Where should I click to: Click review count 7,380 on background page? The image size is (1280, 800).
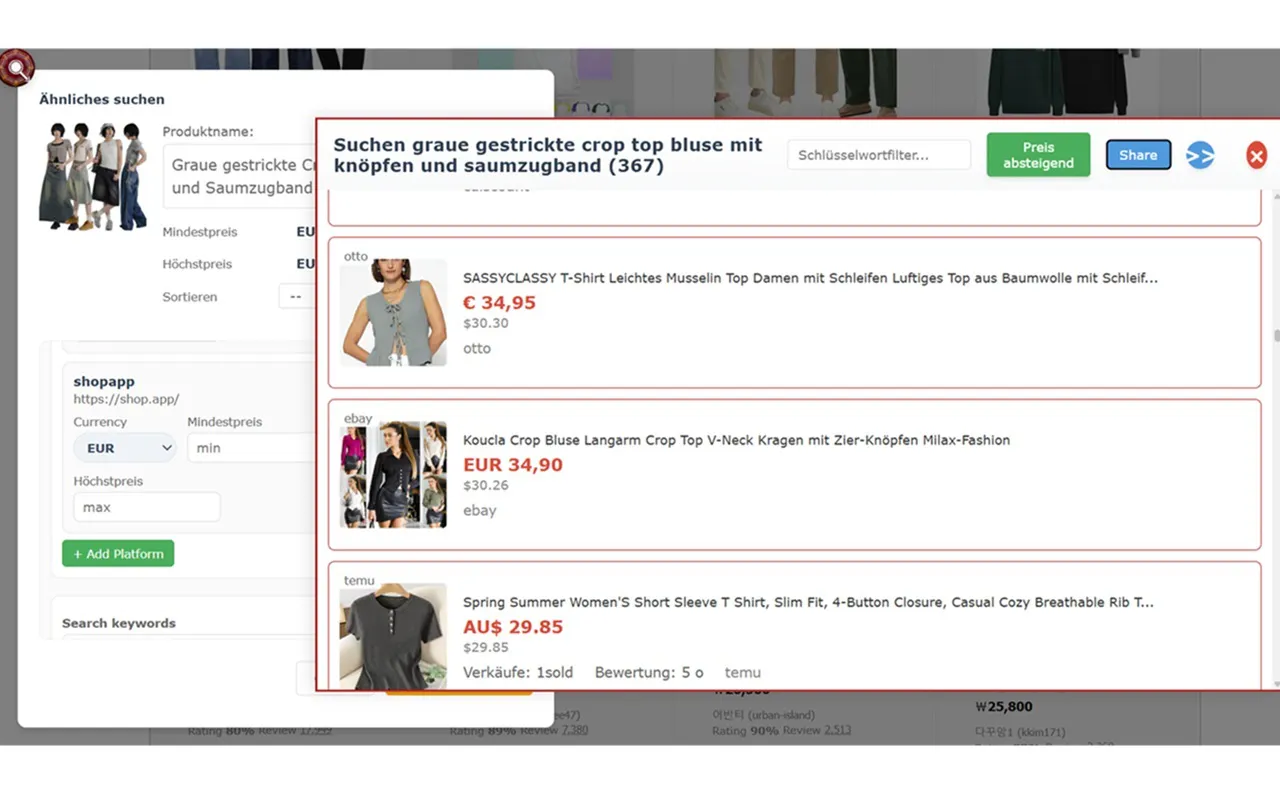pos(575,730)
